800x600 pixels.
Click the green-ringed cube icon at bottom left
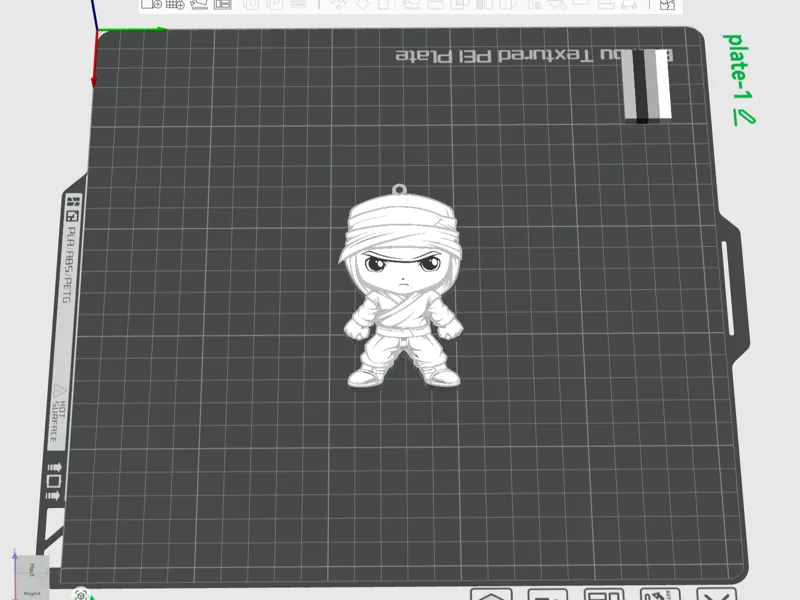tap(81, 594)
